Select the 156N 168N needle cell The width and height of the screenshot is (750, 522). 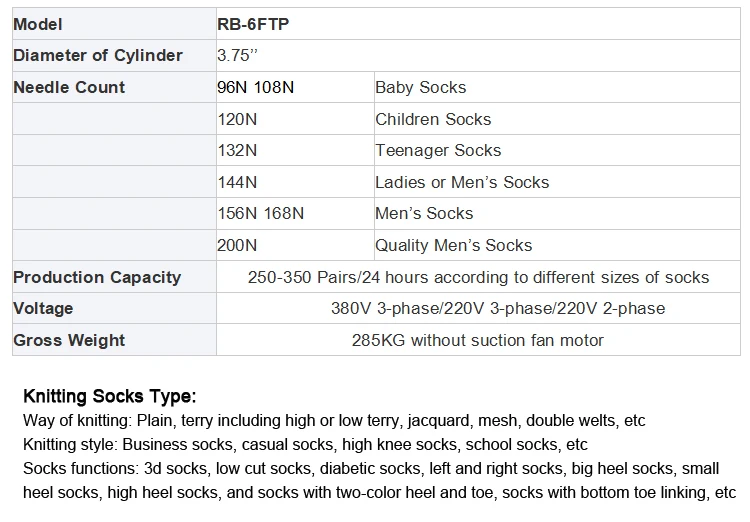click(261, 214)
